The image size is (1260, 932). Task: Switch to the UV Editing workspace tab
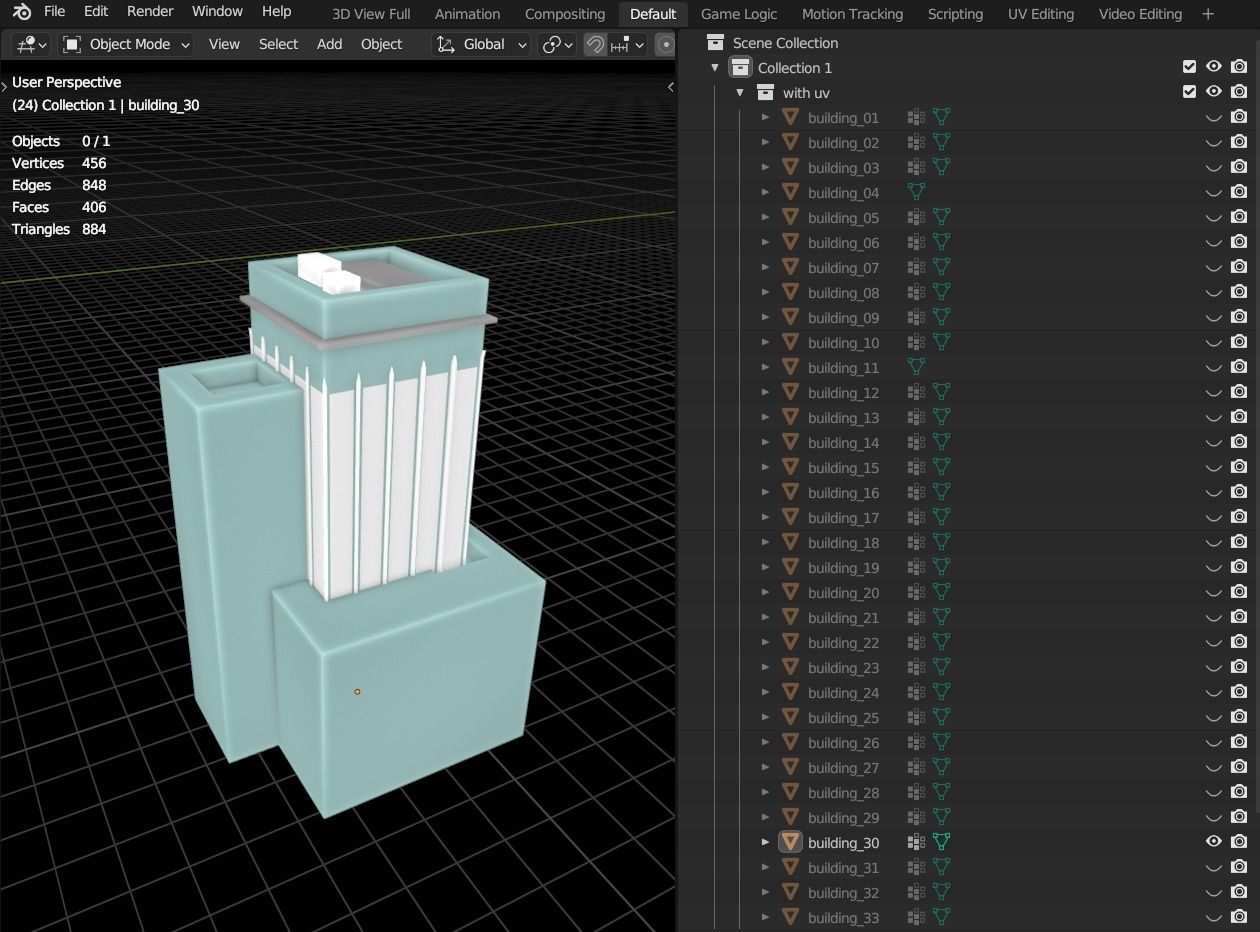coord(1040,14)
